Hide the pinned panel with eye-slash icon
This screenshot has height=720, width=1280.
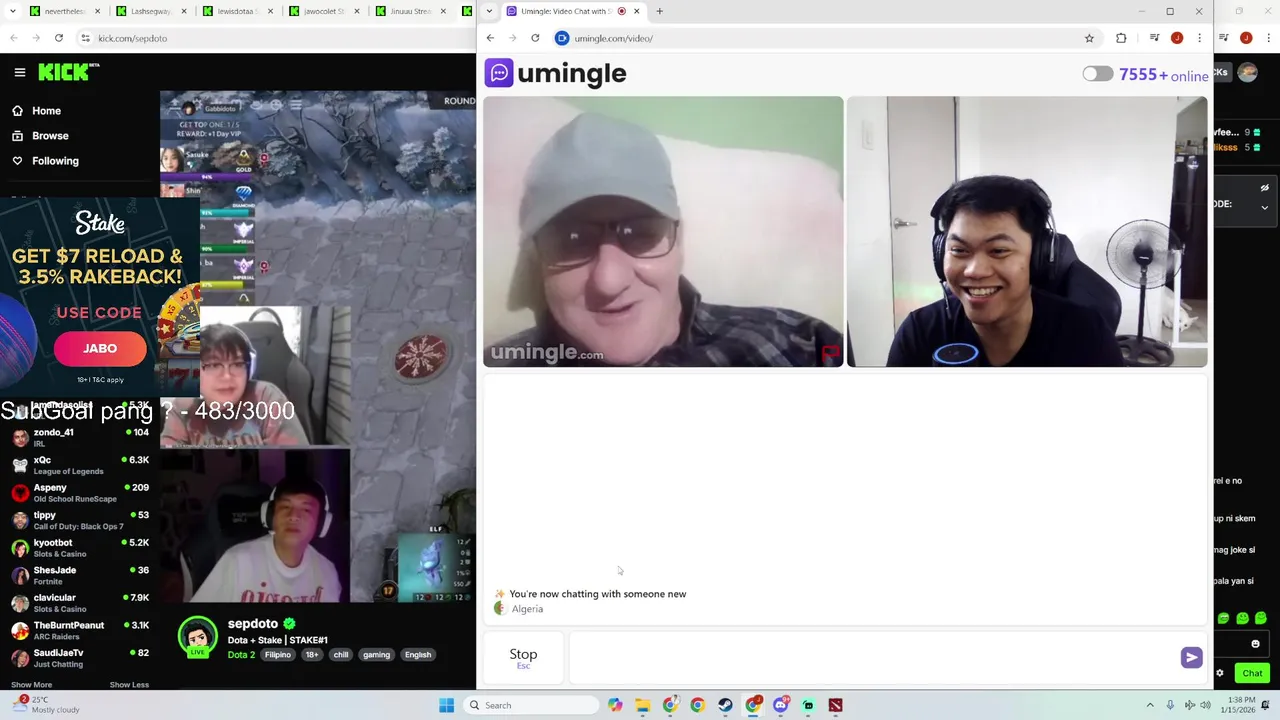tap(1264, 188)
